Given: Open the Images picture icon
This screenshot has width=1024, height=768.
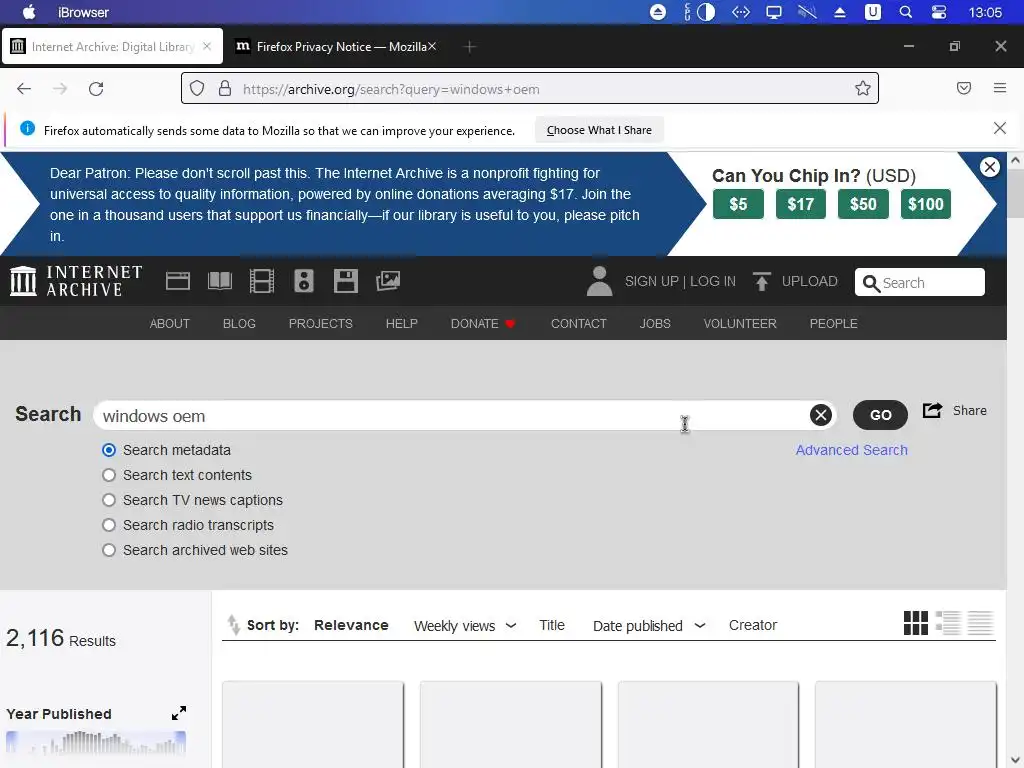Looking at the screenshot, I should click(388, 281).
